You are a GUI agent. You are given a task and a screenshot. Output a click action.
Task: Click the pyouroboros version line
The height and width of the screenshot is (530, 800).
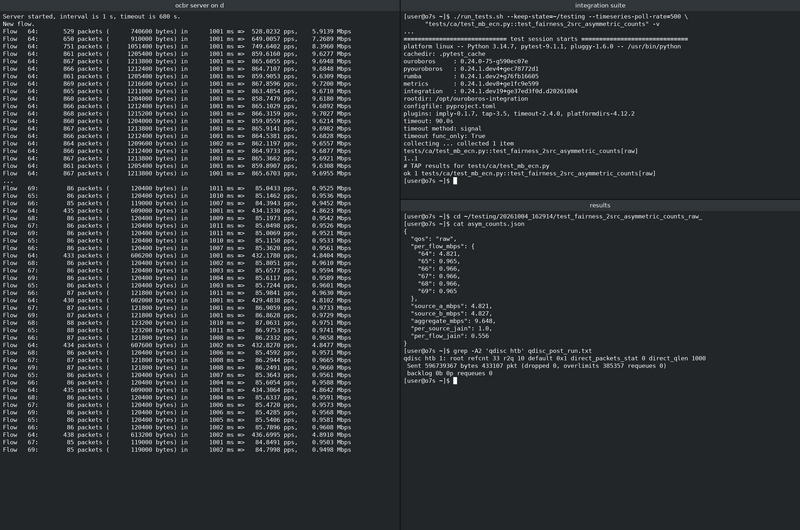pos(471,69)
